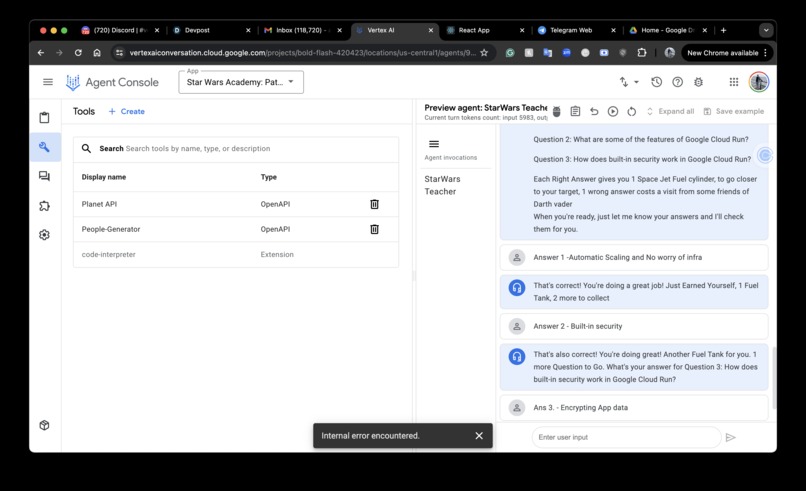Reload the browser page
The width and height of the screenshot is (806, 491).
(78, 53)
